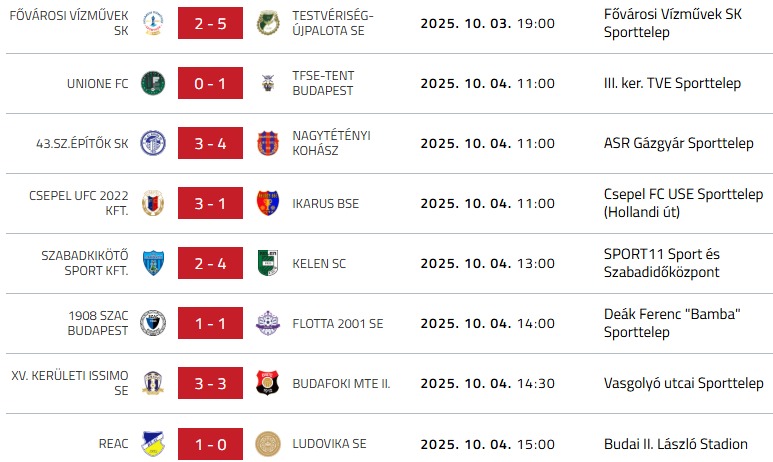Image resolution: width=773 pixels, height=462 pixels.
Task: Click the Budafoki MTE II. team crest
Action: [x=267, y=383]
